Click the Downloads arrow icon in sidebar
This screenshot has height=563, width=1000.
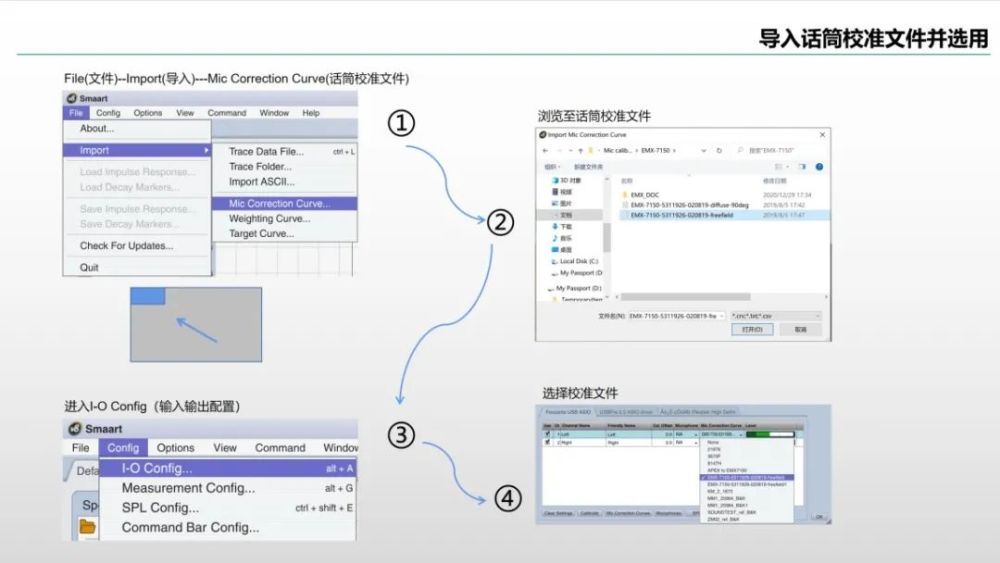click(555, 226)
